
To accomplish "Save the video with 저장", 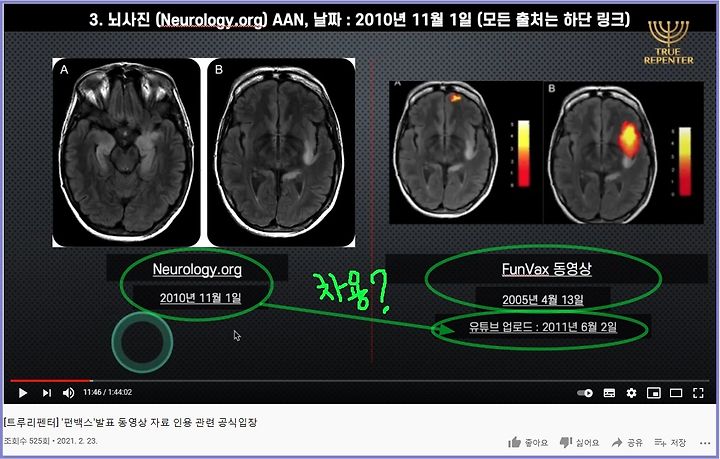I will 670,442.
